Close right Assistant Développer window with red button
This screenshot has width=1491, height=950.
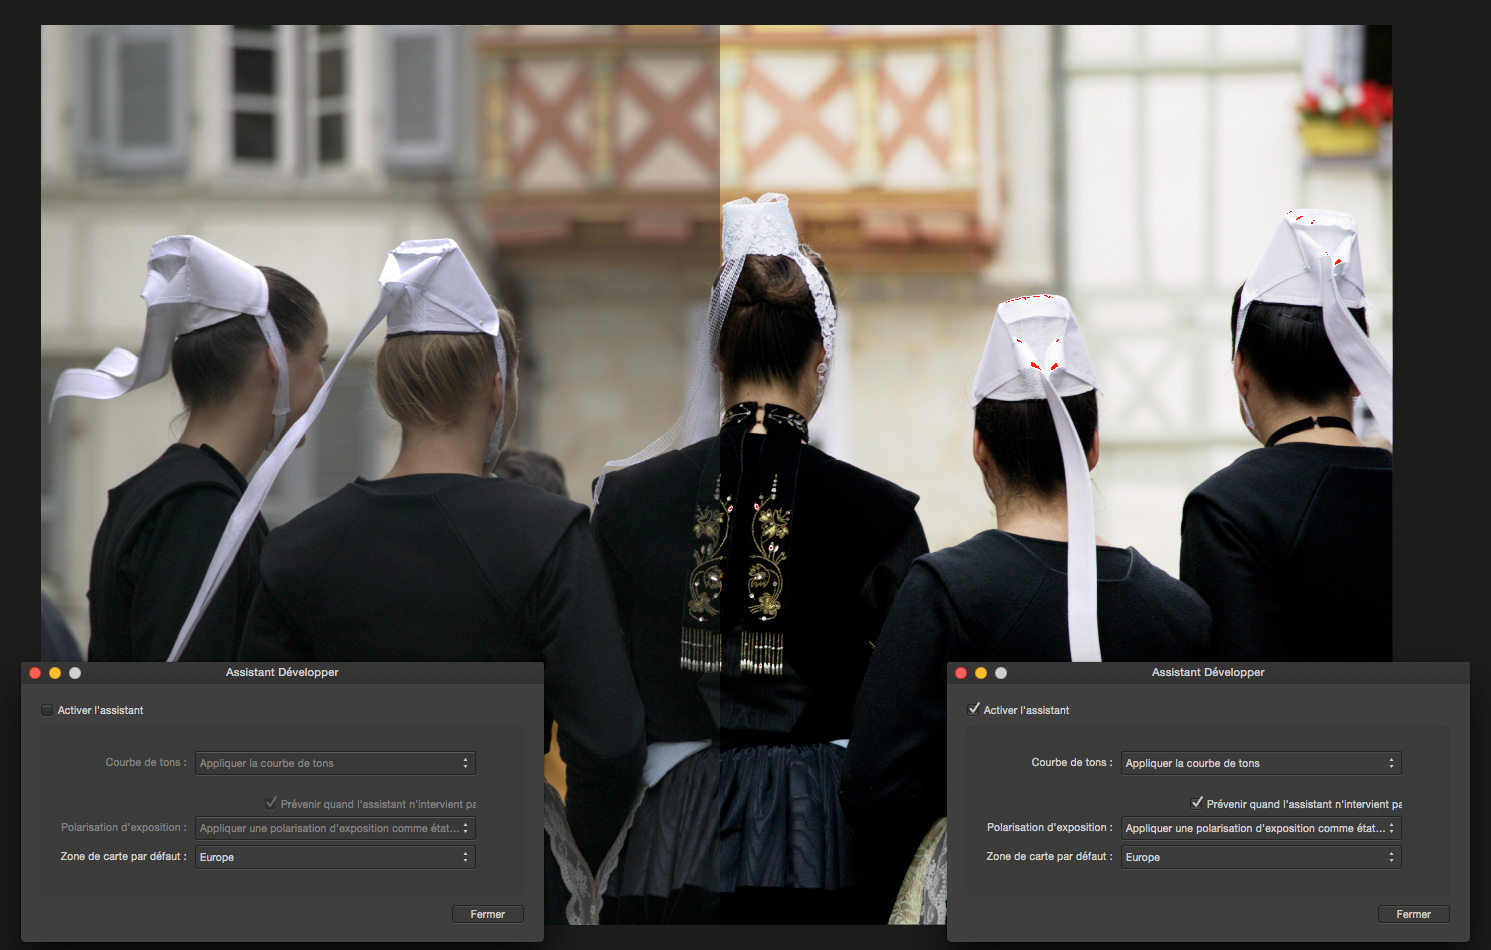coord(961,673)
